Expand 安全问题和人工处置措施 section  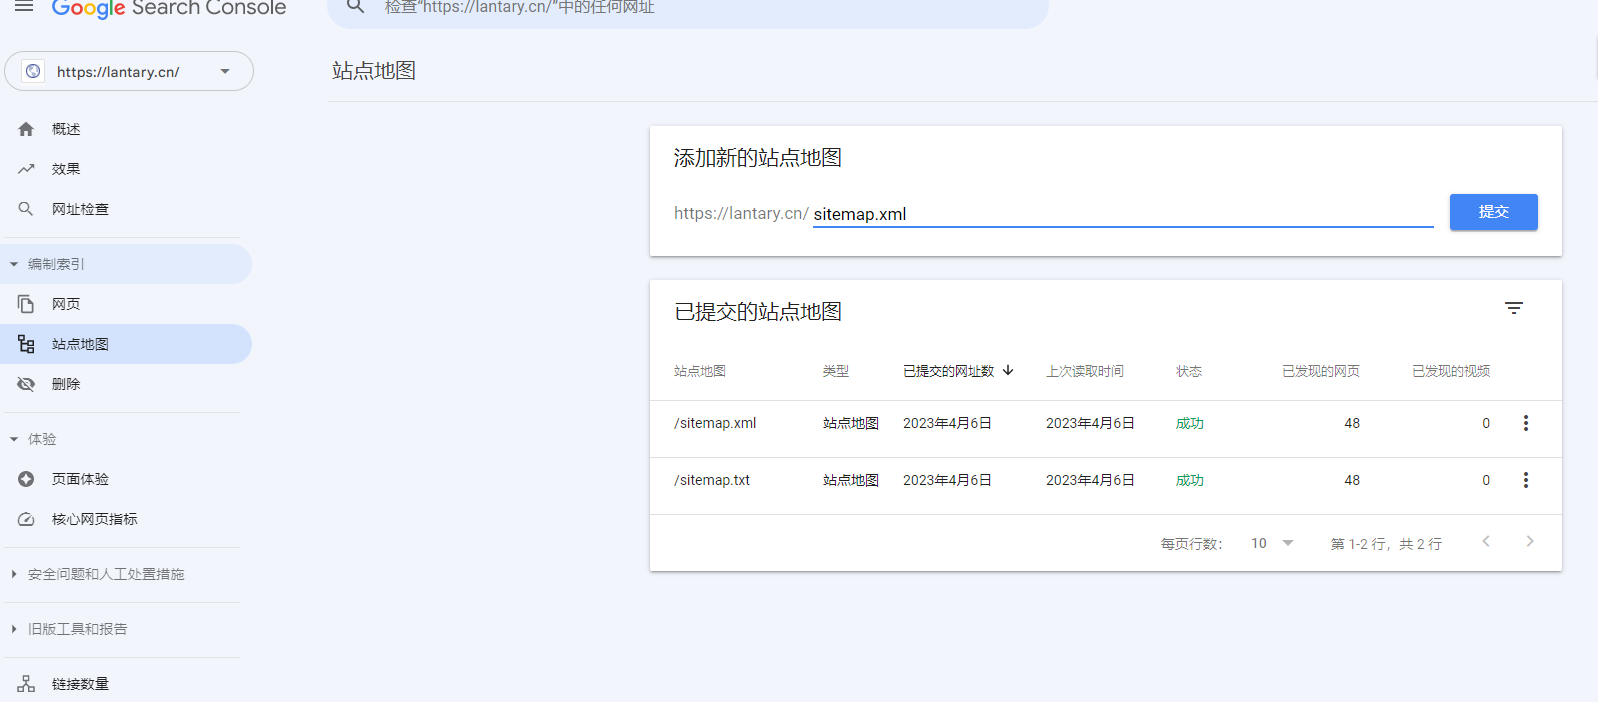pos(106,574)
